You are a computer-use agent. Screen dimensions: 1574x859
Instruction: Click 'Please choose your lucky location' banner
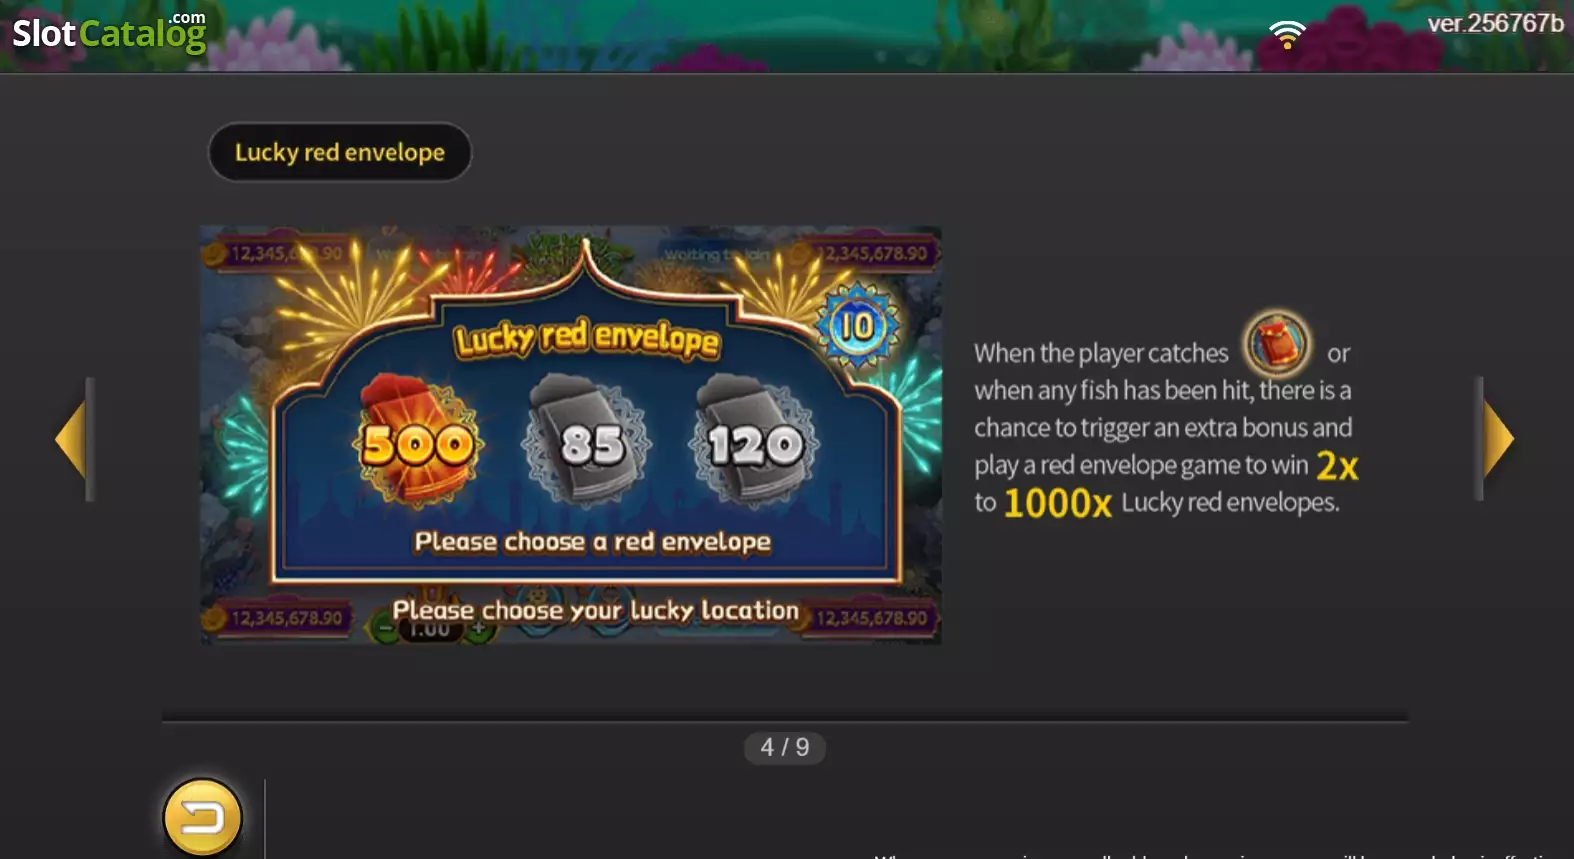[596, 610]
